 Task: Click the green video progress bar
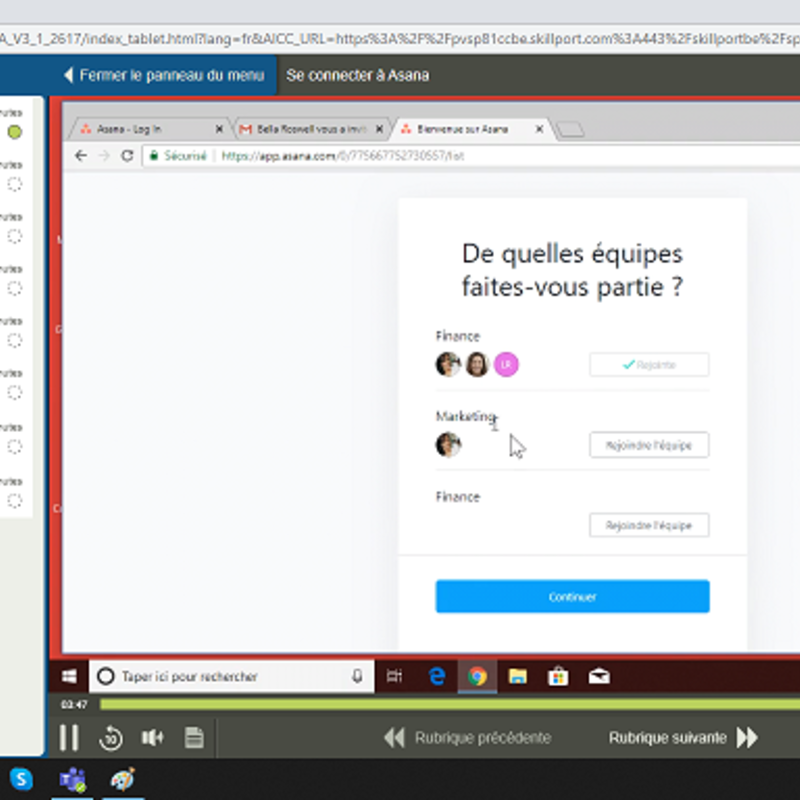(449, 705)
